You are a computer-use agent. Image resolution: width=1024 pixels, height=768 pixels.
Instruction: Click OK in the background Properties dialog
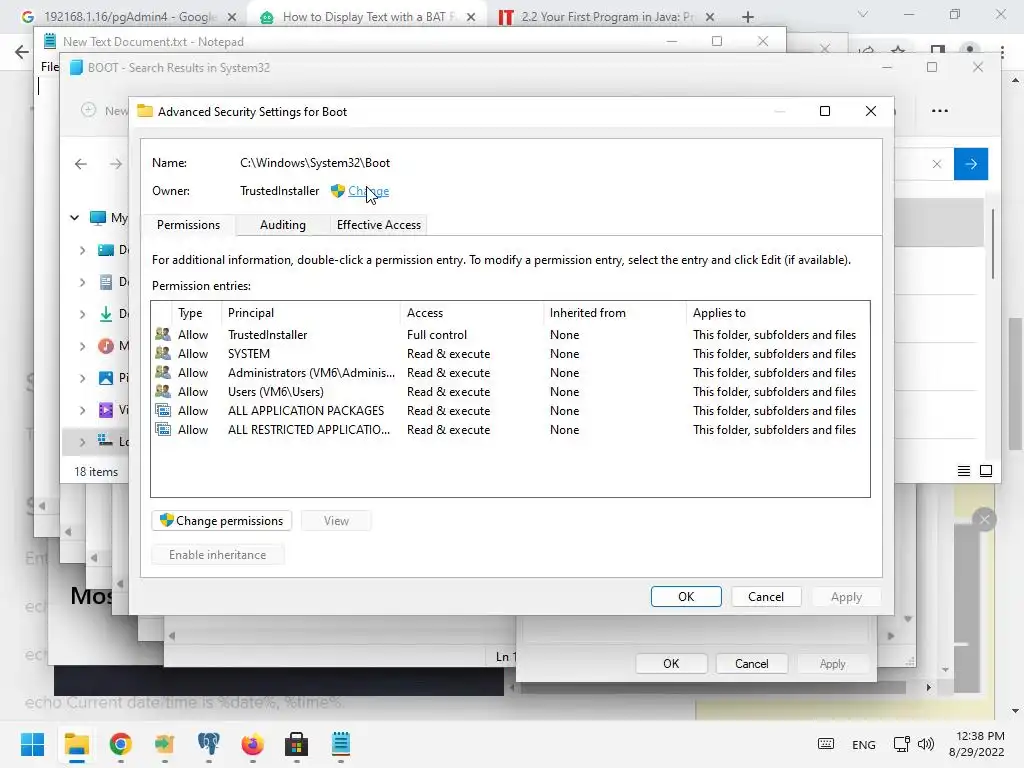(671, 664)
